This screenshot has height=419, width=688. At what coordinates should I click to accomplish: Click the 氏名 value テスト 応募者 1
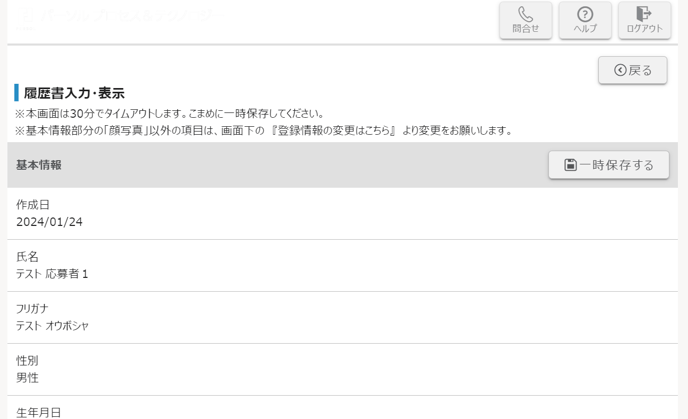tap(52, 274)
